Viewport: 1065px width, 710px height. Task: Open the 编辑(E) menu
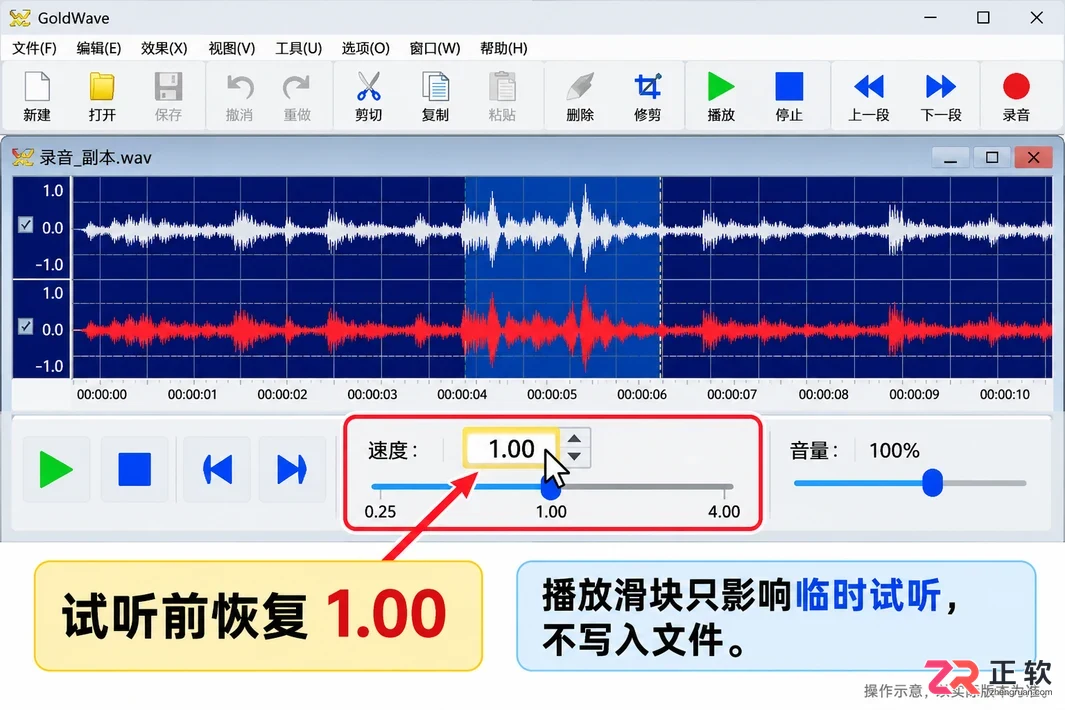tap(98, 48)
